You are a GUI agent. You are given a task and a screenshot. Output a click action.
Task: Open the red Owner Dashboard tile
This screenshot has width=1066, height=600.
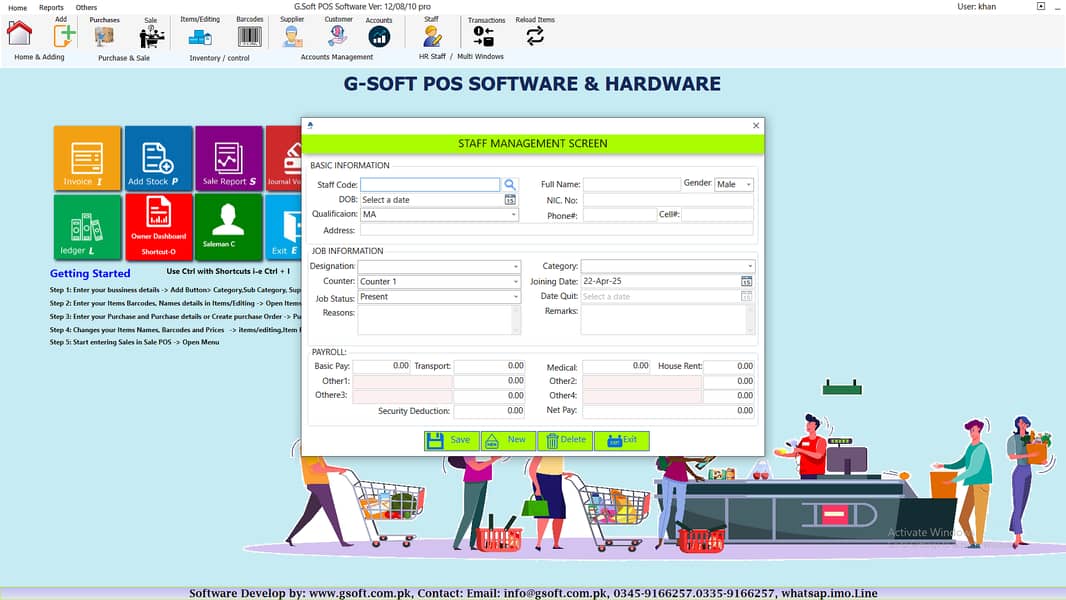(x=158, y=227)
